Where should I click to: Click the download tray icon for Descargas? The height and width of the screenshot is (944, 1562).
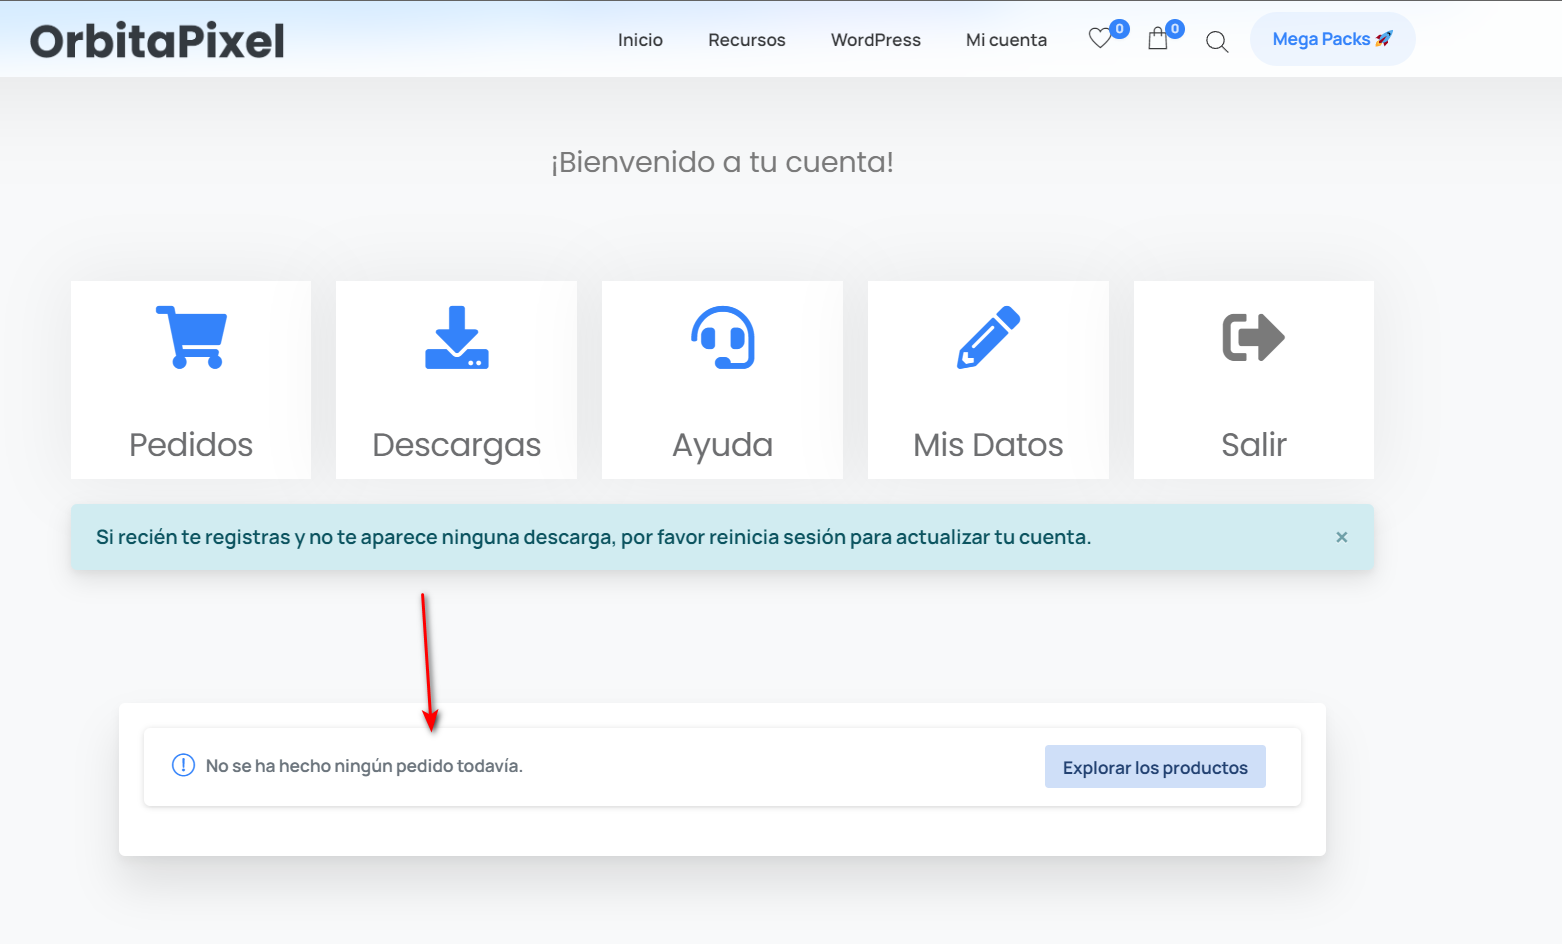click(457, 337)
